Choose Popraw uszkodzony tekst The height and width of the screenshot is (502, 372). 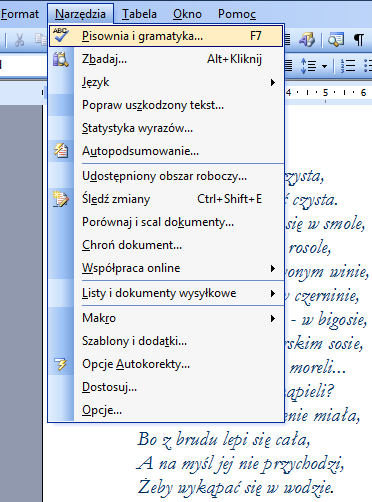click(x=166, y=105)
